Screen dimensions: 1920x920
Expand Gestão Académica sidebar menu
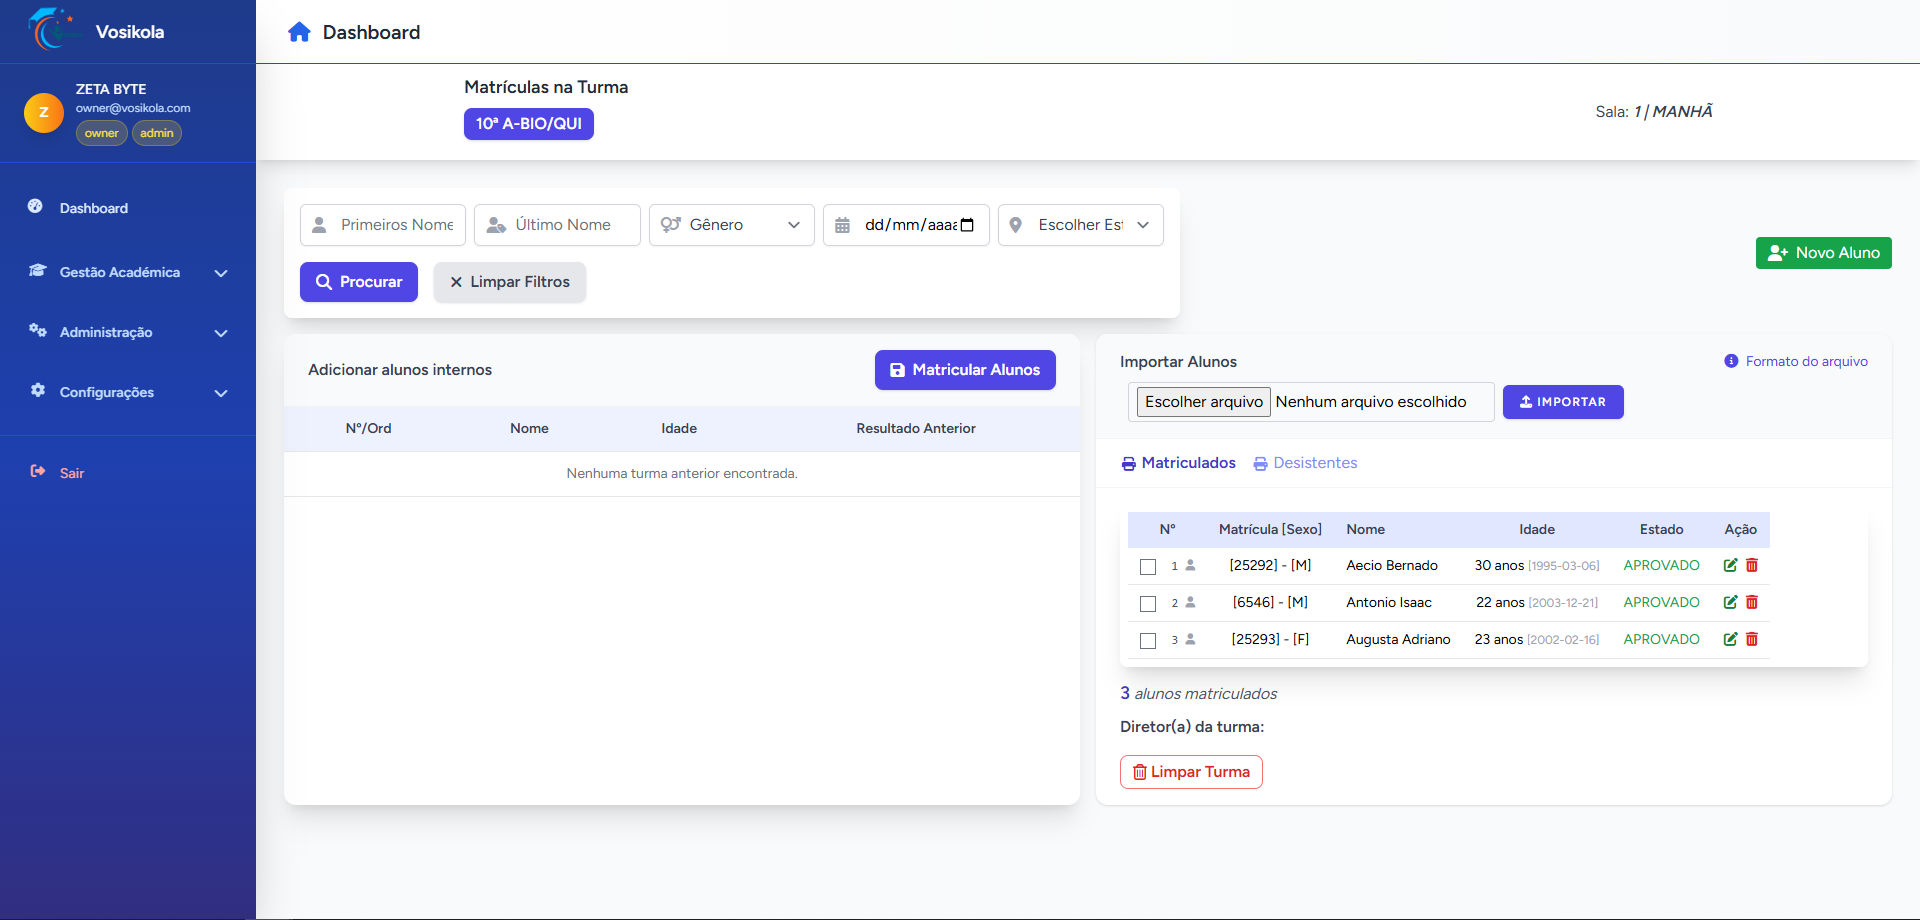(x=128, y=272)
